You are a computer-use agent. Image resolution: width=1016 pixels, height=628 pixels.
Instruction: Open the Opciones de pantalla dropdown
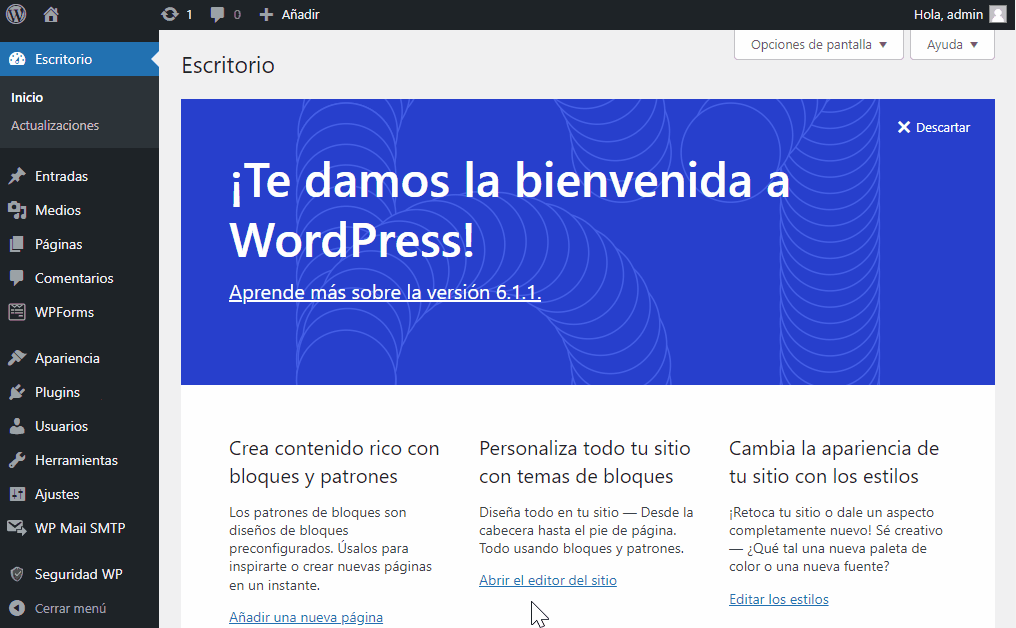[818, 44]
